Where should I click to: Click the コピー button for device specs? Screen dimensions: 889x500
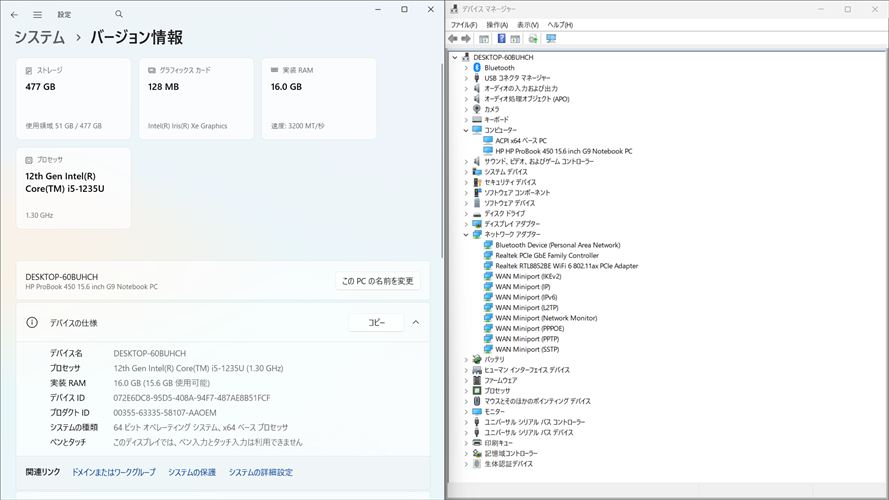(376, 323)
